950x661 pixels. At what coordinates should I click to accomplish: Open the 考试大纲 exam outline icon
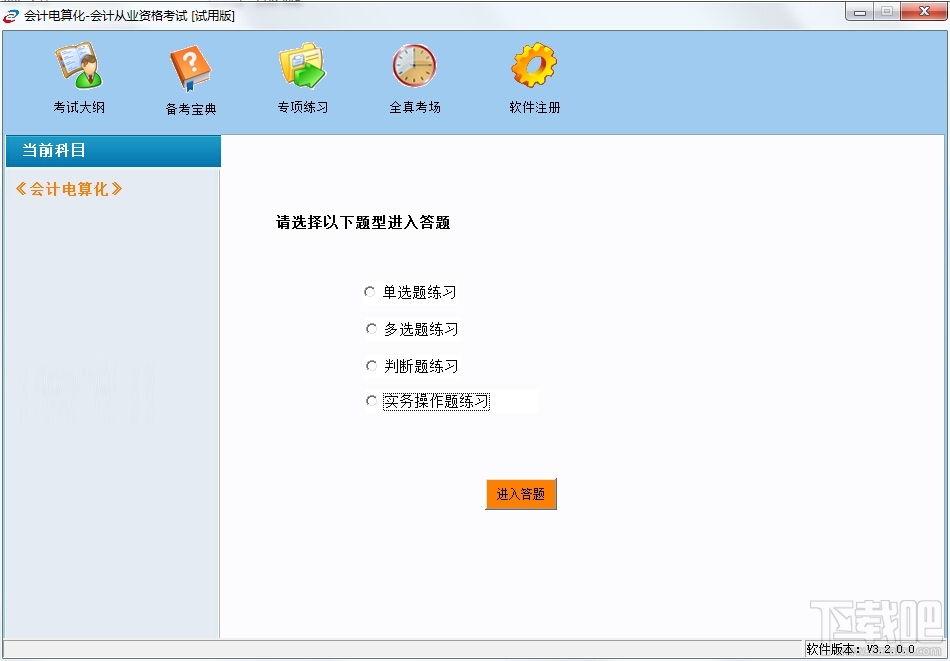pyautogui.click(x=79, y=65)
